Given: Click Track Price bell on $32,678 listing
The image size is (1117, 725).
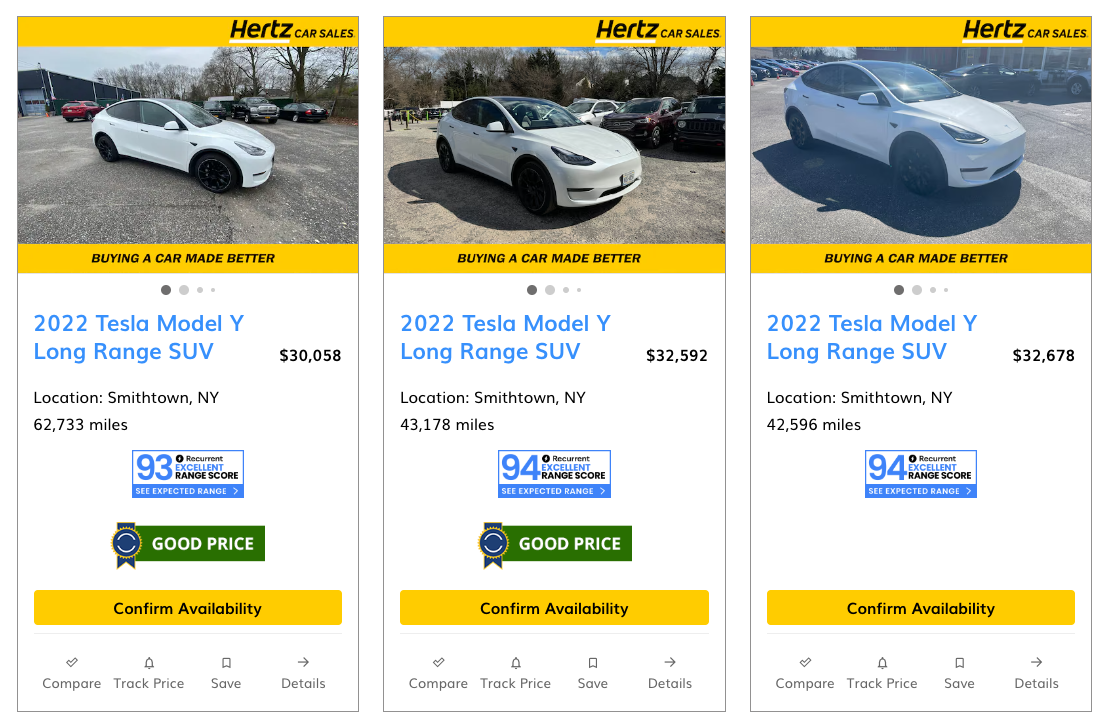Looking at the screenshot, I should [x=882, y=662].
